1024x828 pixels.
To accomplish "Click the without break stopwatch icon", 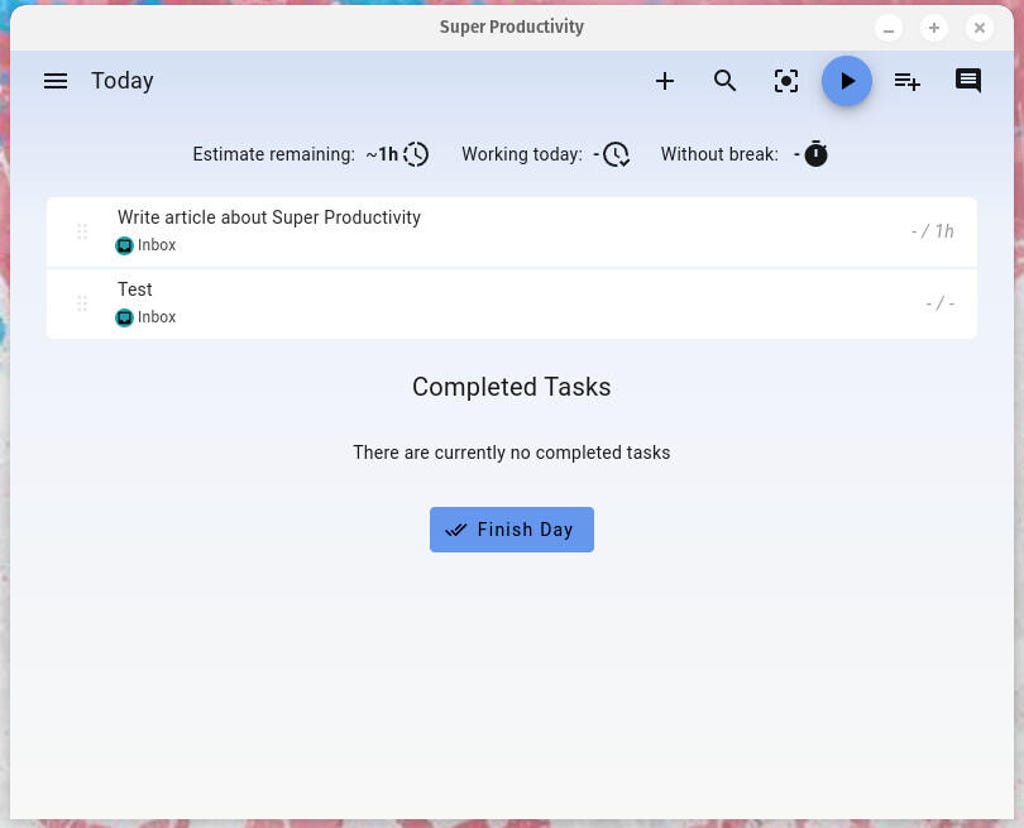I will pos(816,153).
